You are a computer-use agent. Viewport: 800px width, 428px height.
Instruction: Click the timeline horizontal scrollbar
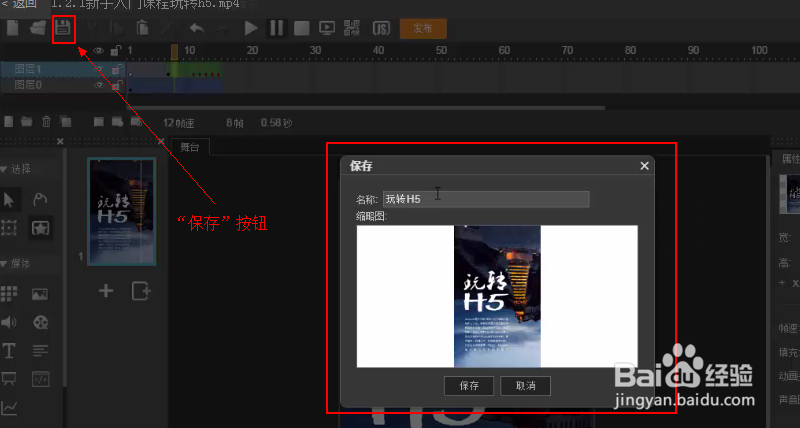coord(365,108)
